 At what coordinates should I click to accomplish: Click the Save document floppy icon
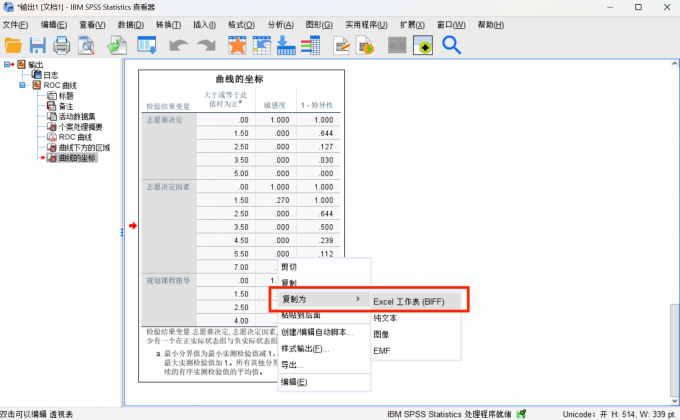click(x=37, y=45)
